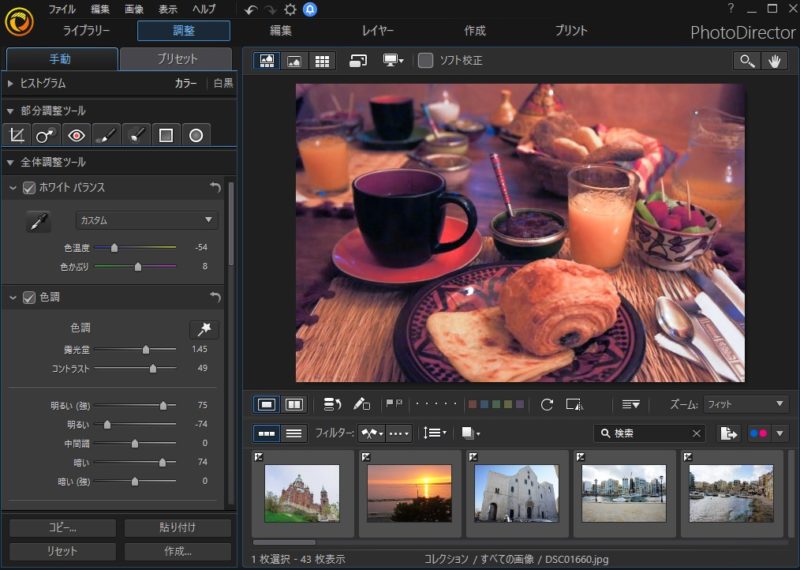Click the thumbnail search input field
Viewport: 800px width, 570px height.
pos(651,433)
